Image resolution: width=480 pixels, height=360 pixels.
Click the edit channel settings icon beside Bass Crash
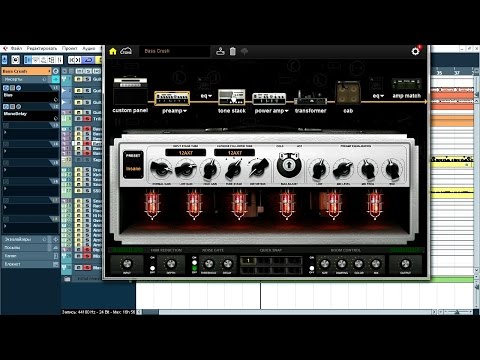click(x=56, y=71)
